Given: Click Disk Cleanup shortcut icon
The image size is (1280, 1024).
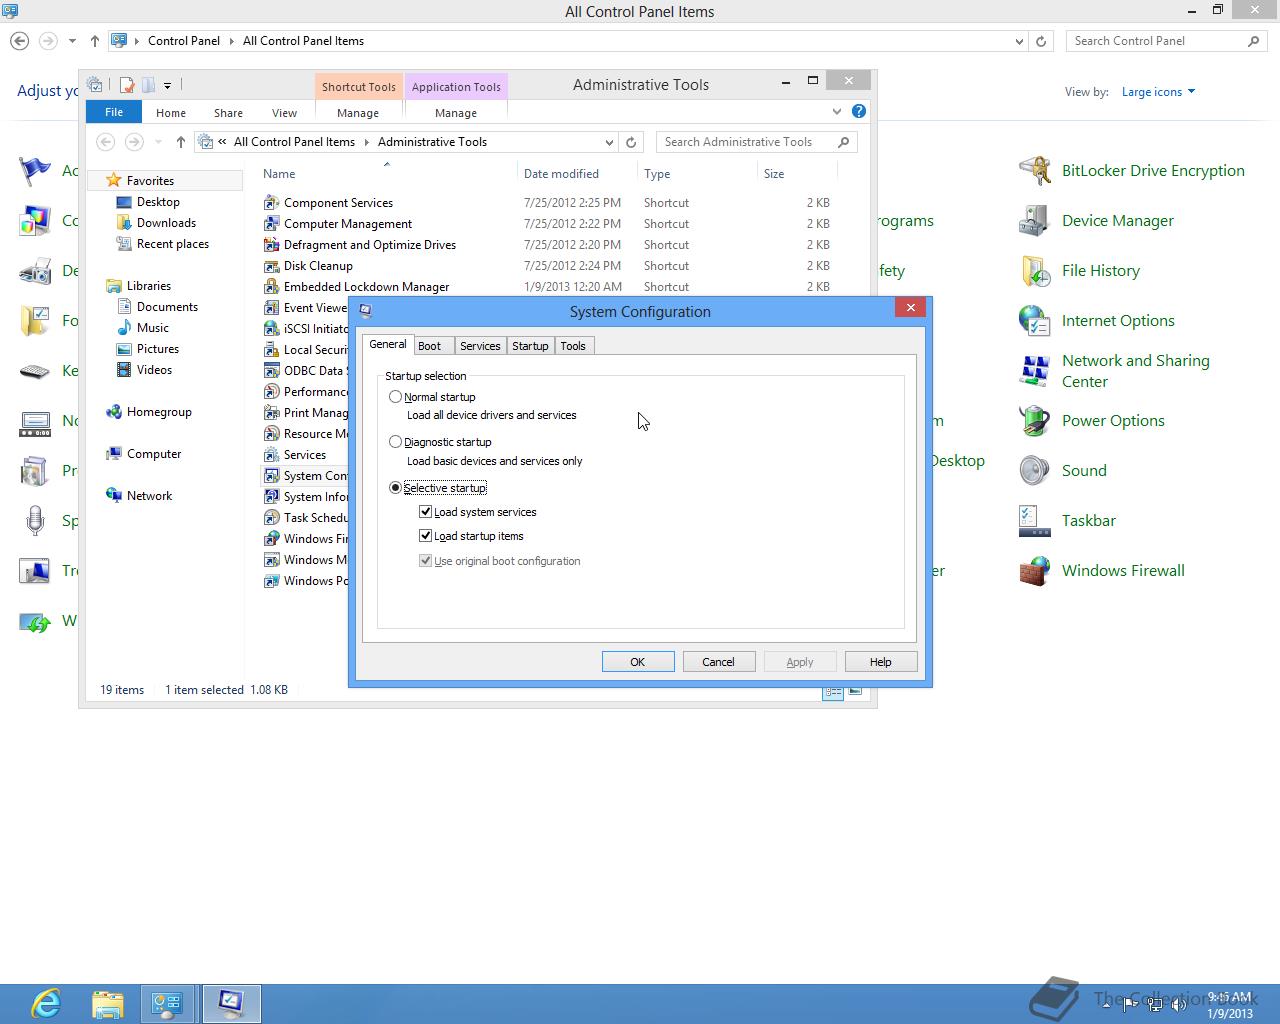Looking at the screenshot, I should tap(271, 266).
